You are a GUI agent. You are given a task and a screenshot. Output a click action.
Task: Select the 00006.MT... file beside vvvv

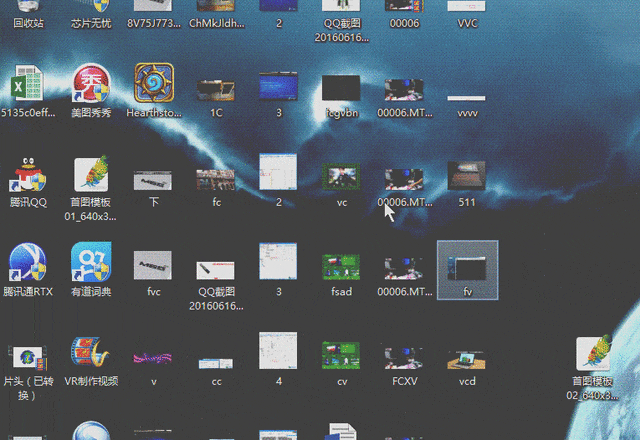pyautogui.click(x=404, y=98)
